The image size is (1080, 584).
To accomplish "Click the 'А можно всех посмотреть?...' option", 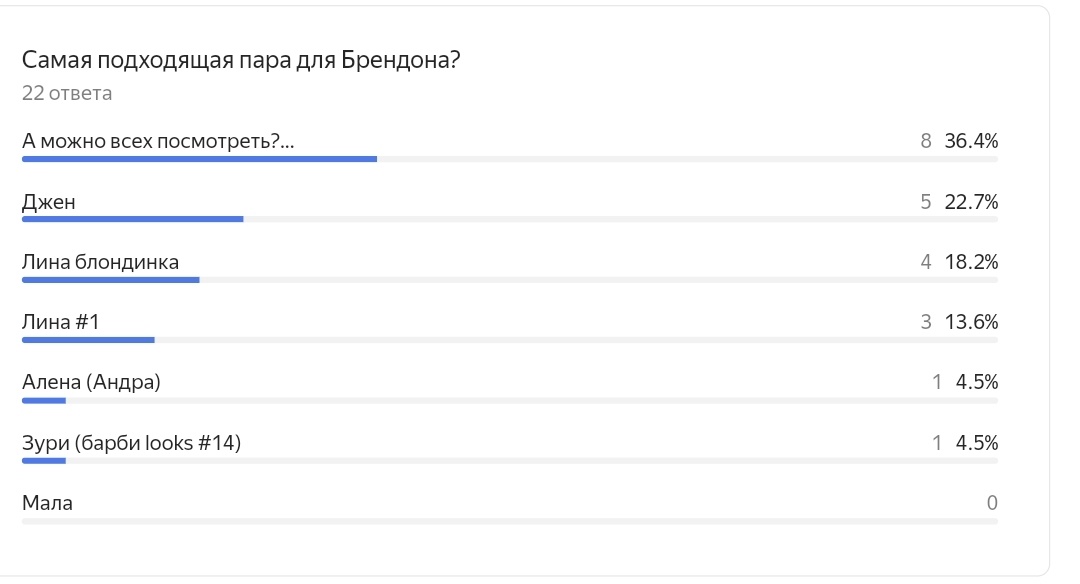I will [x=158, y=141].
